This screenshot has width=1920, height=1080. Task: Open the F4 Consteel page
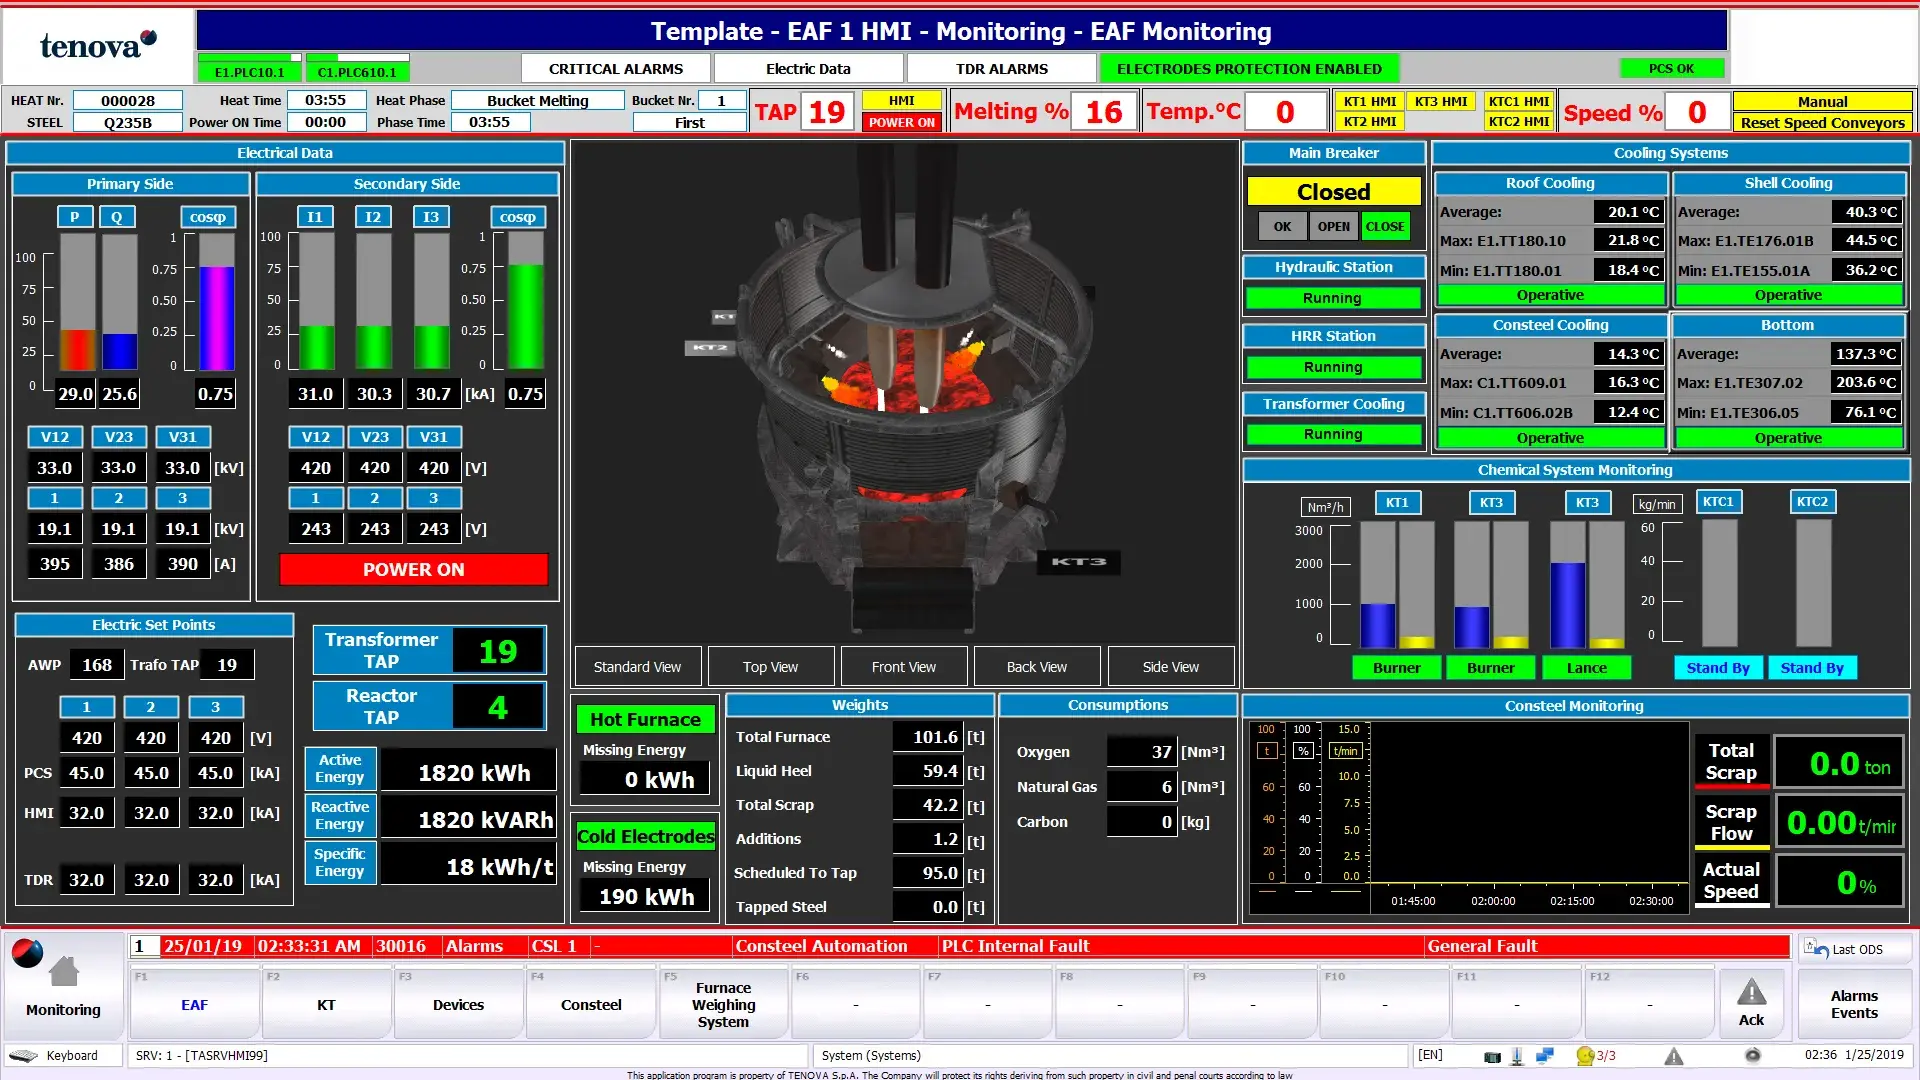tap(590, 1004)
